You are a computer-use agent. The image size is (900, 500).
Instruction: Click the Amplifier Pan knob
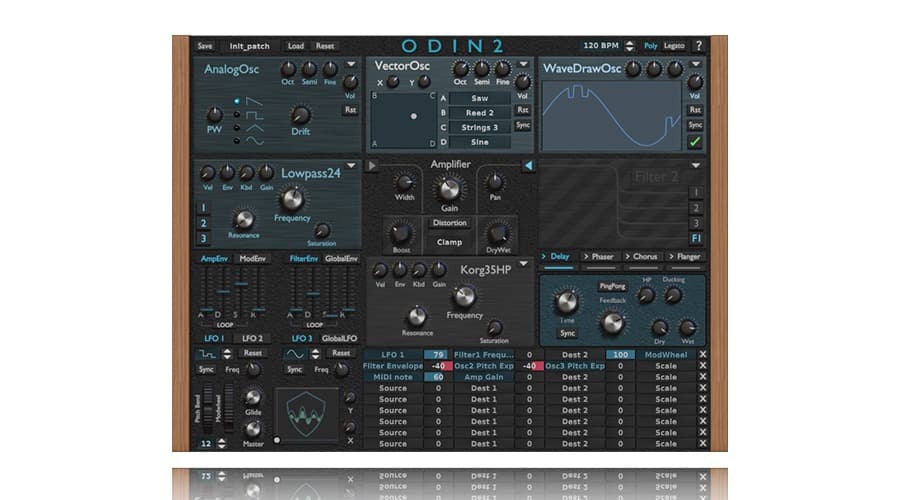[x=494, y=183]
